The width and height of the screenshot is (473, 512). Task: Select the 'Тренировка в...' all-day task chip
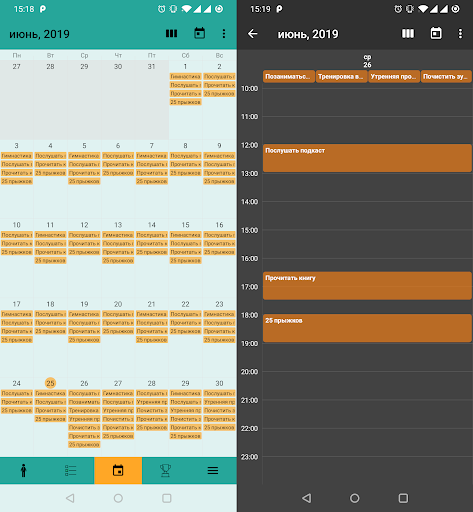341,76
